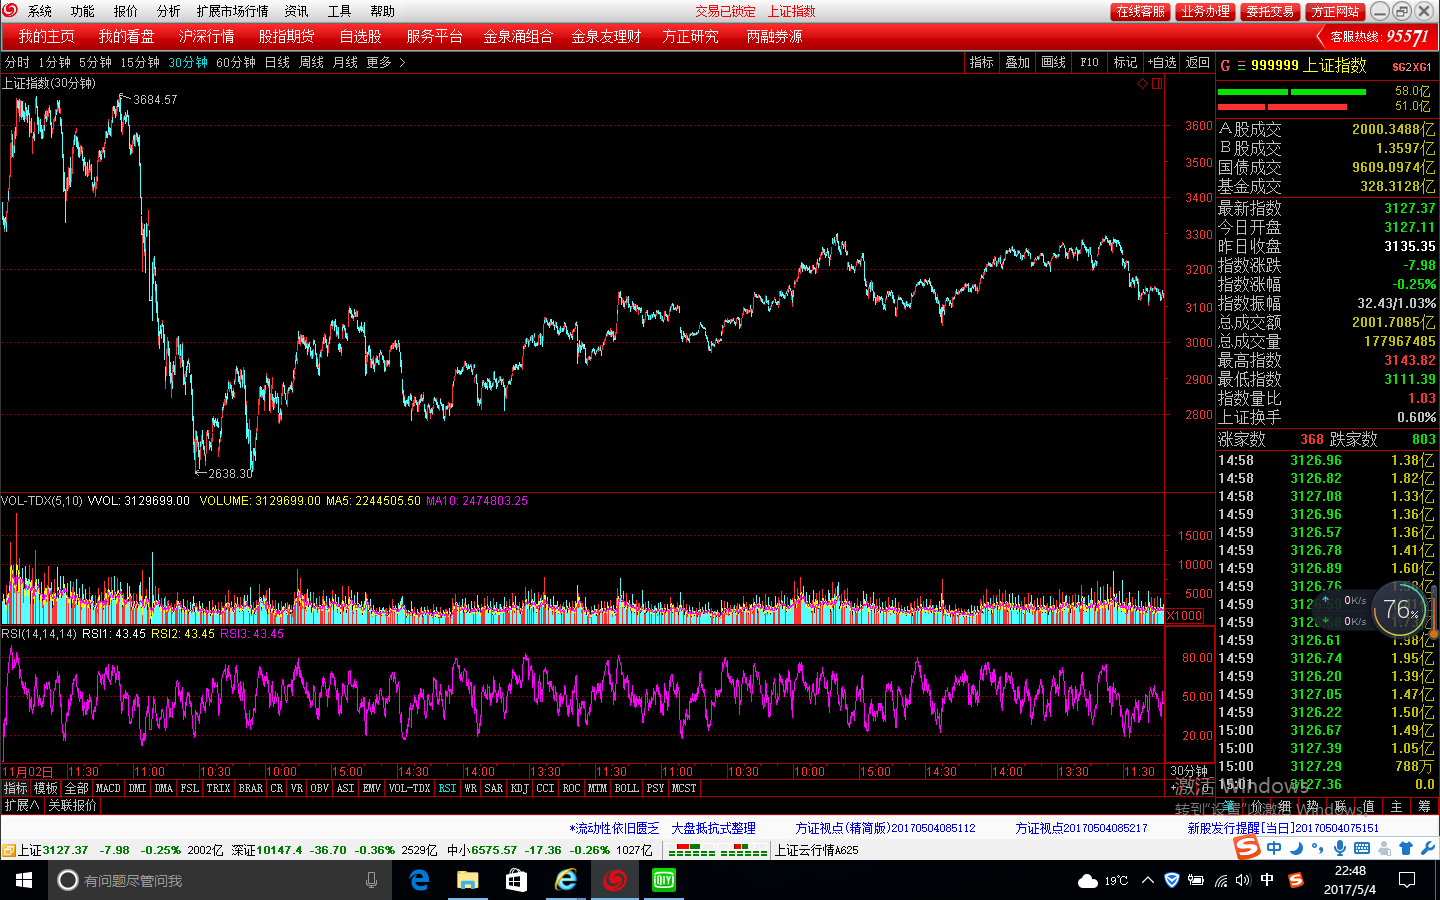1440x900 pixels.
Task: Select the KDJ indicator
Action: (519, 788)
